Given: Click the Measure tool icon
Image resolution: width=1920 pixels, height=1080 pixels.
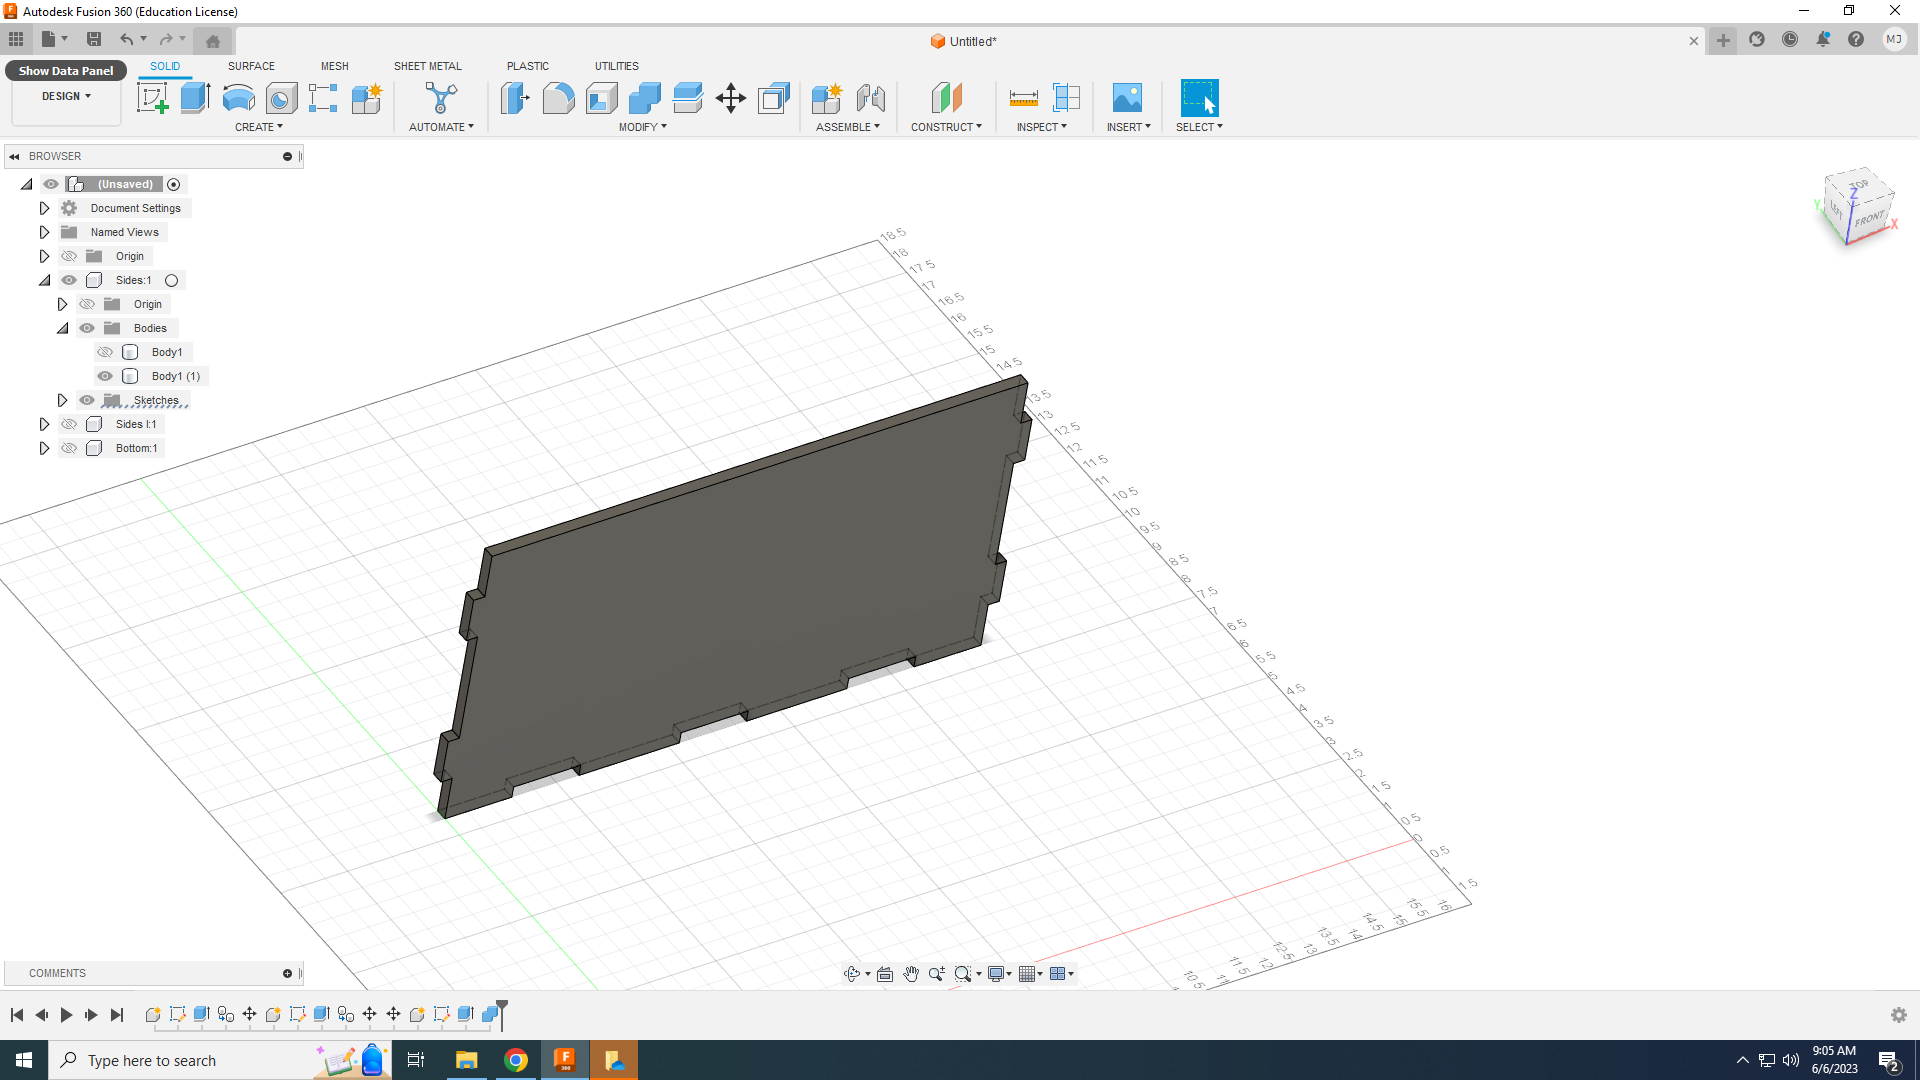Looking at the screenshot, I should [1023, 98].
